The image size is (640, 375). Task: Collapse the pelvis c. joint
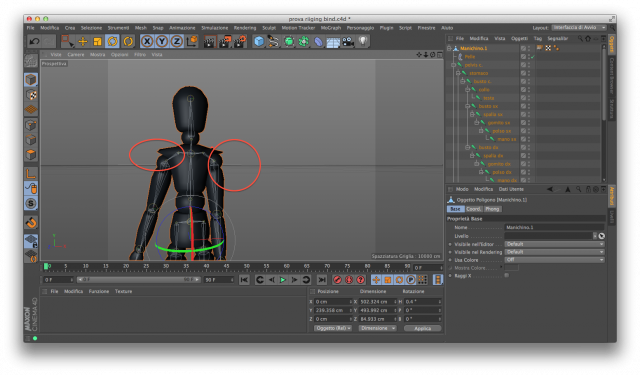click(453, 65)
